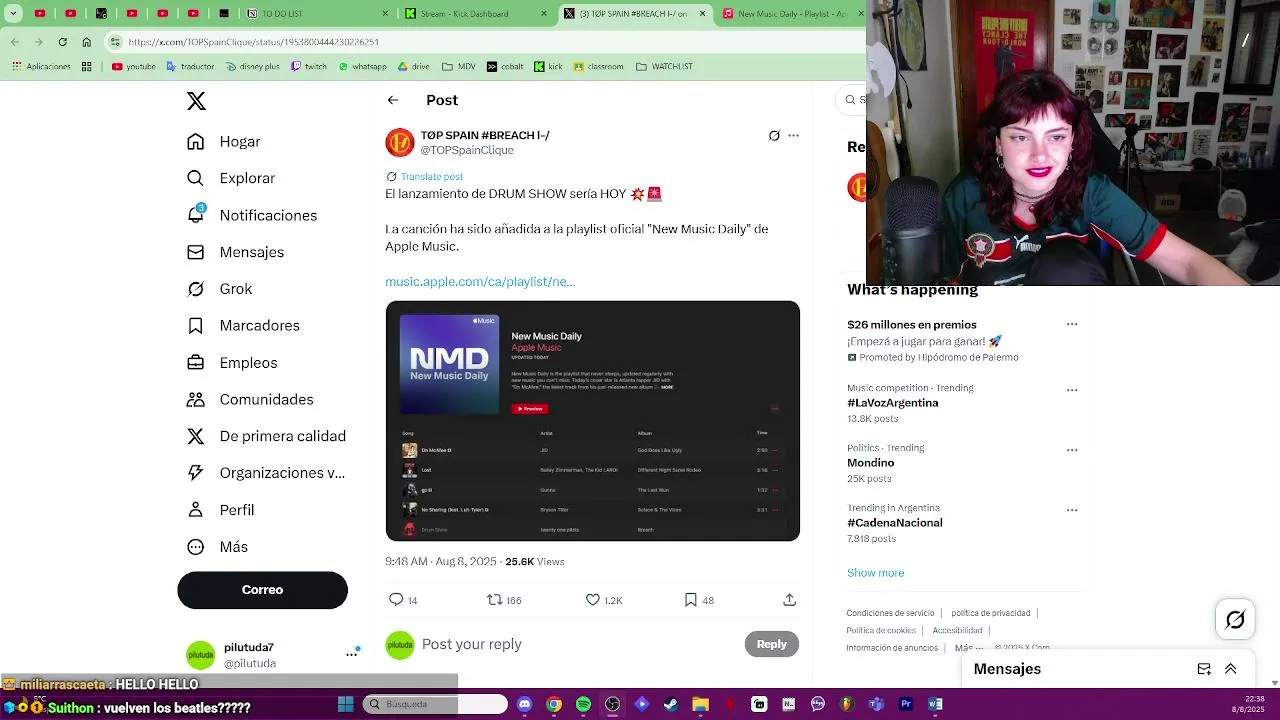Open Explorar search page
Viewport: 1280px width, 720px height.
tap(231, 178)
